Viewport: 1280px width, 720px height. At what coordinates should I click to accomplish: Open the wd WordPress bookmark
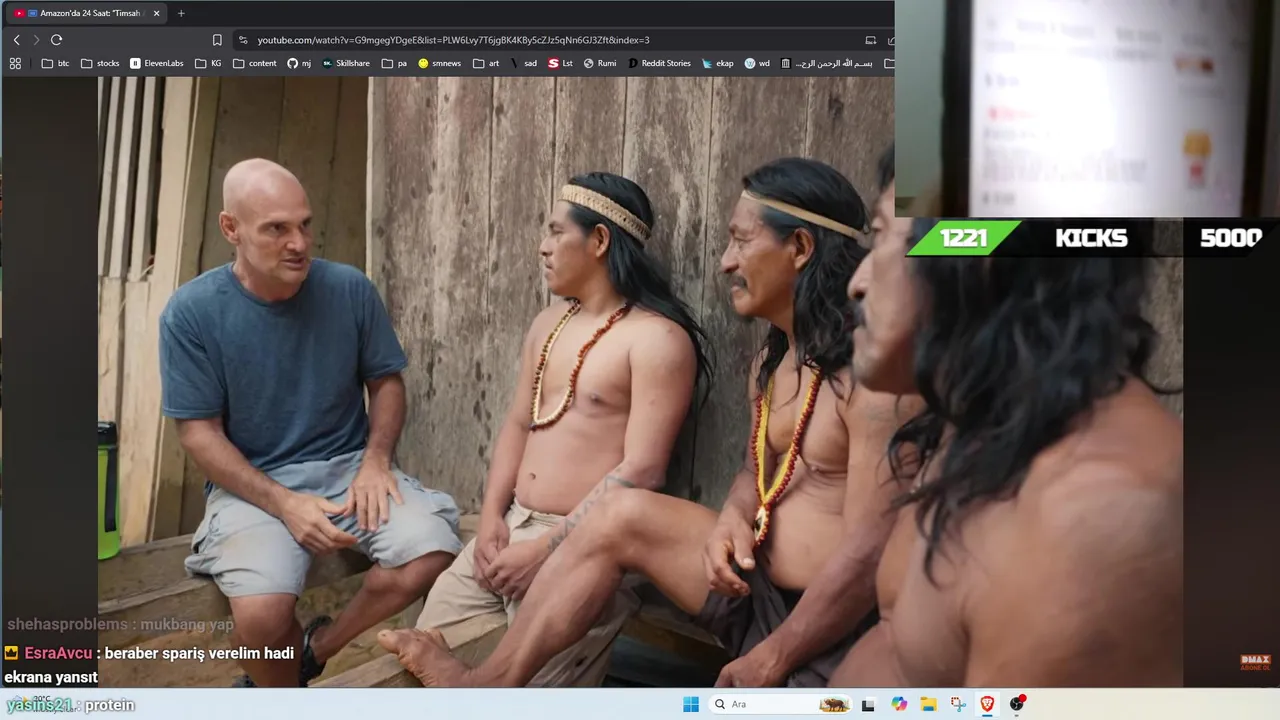coord(757,63)
